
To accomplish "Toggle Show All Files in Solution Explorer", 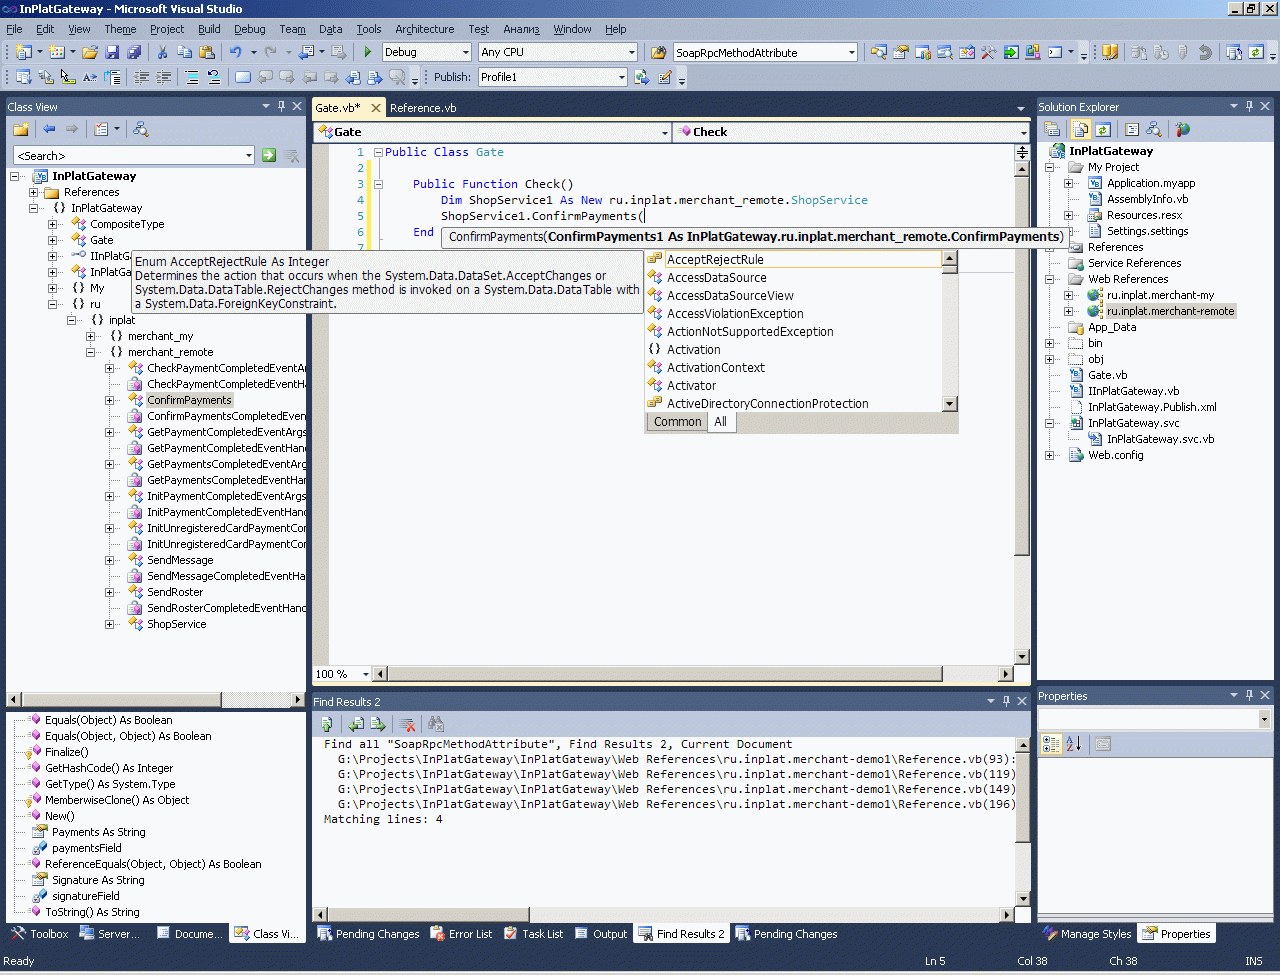I will click(1080, 129).
